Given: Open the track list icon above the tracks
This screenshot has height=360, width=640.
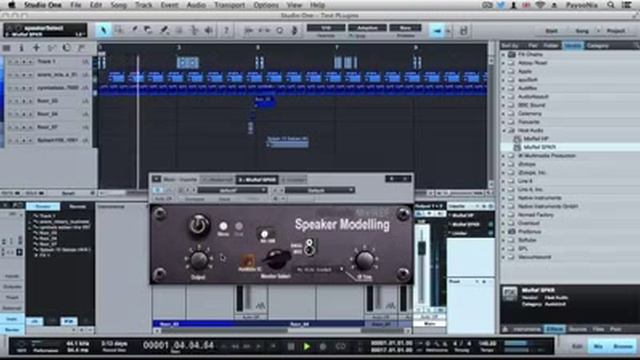Looking at the screenshot, I should (7, 48).
